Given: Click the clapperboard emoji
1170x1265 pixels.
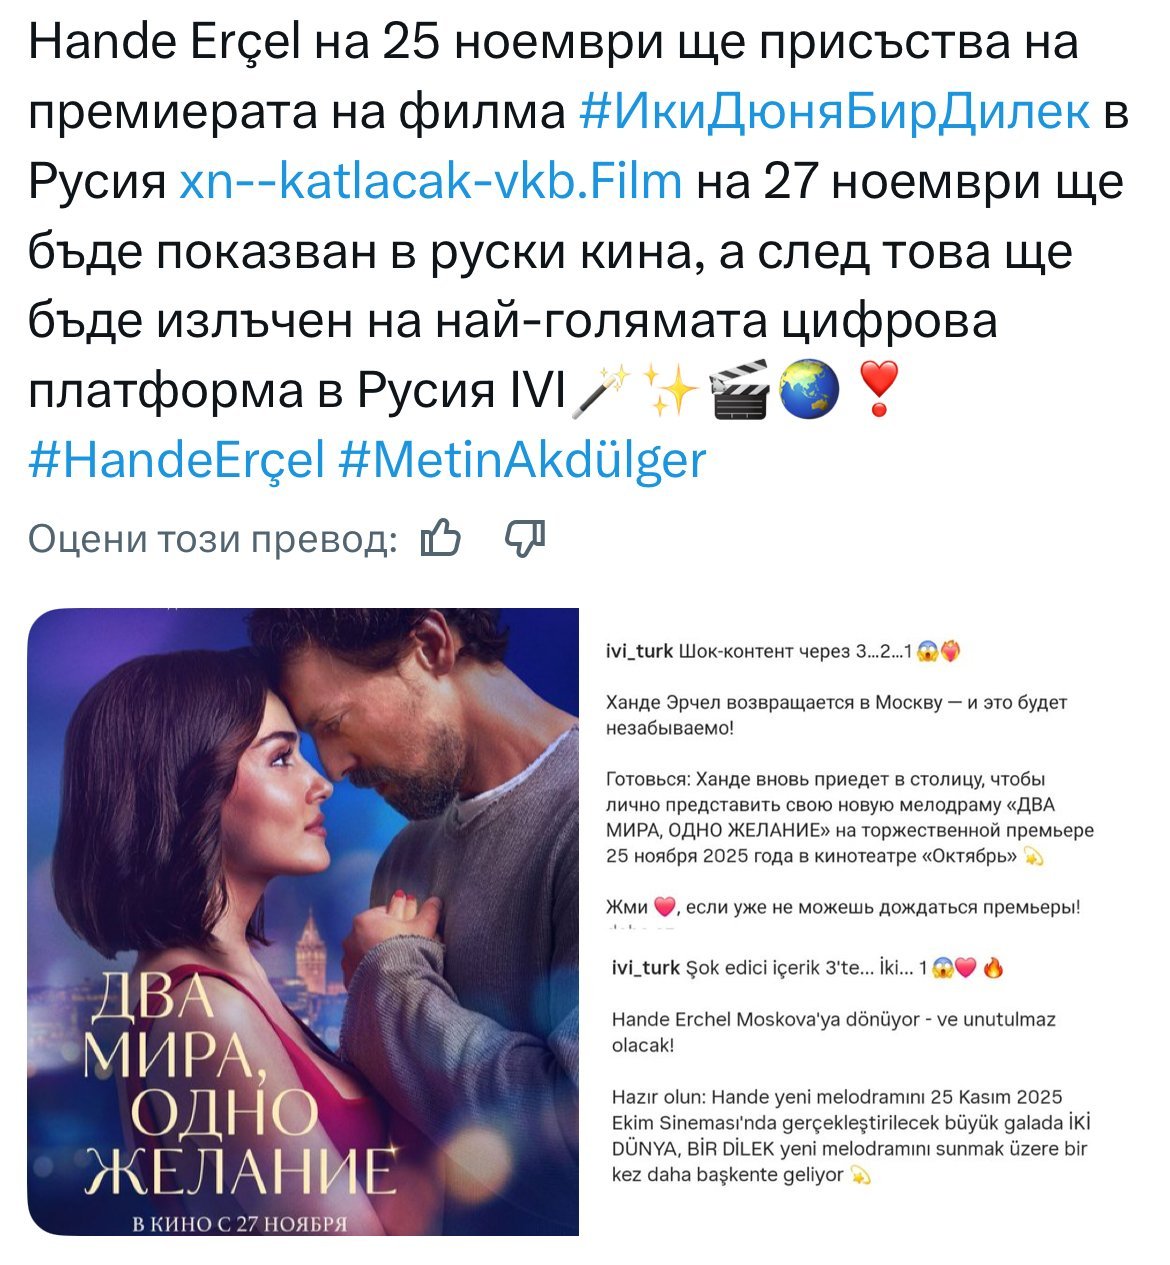Looking at the screenshot, I should (x=738, y=391).
